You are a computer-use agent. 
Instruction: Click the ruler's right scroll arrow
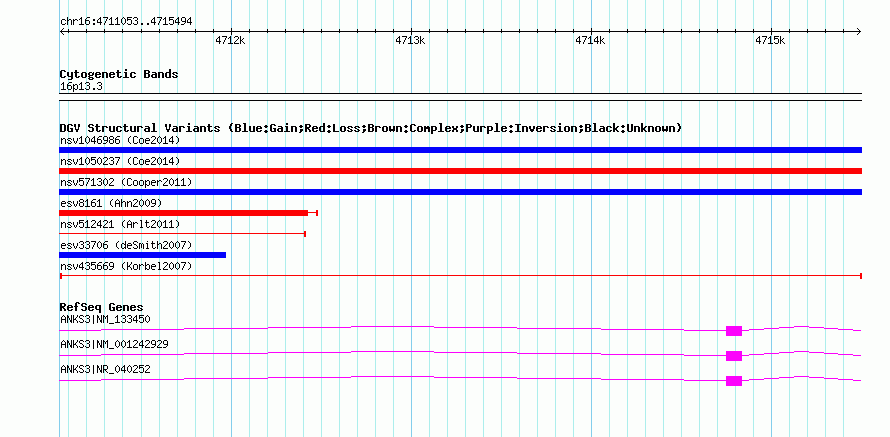point(859,31)
